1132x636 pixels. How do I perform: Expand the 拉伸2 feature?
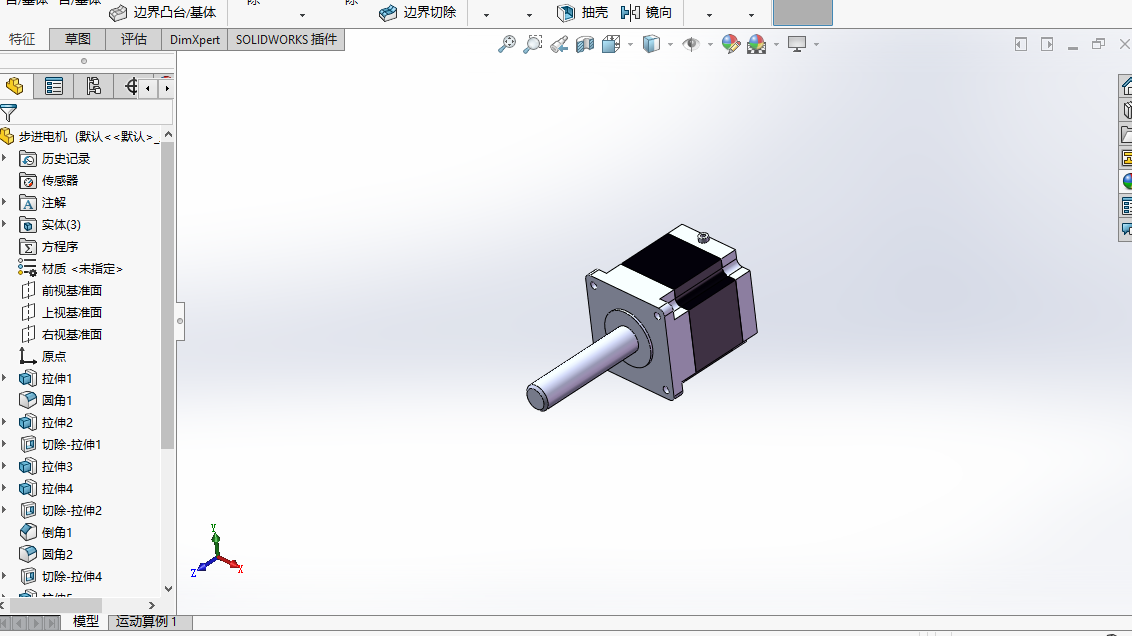point(4,422)
